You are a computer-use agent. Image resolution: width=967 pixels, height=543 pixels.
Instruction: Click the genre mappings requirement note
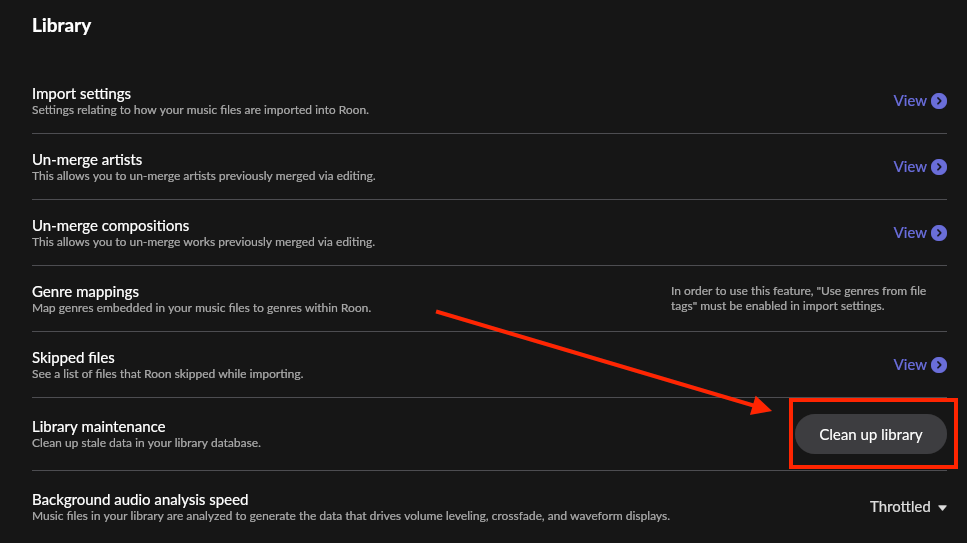coord(798,299)
